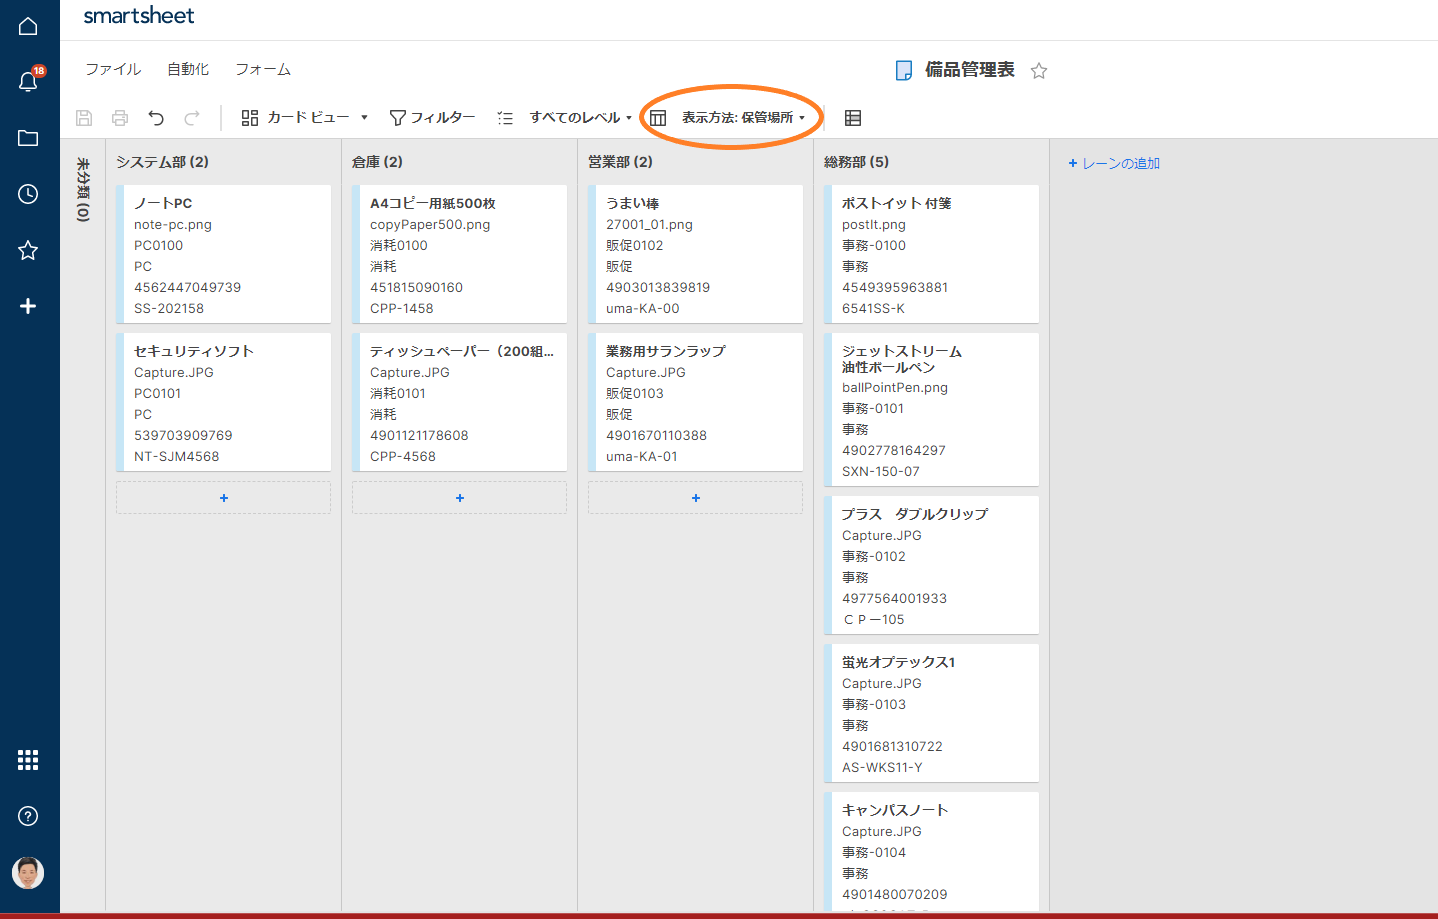Click the uma-KA-00 value
This screenshot has width=1438, height=919.
click(x=643, y=309)
